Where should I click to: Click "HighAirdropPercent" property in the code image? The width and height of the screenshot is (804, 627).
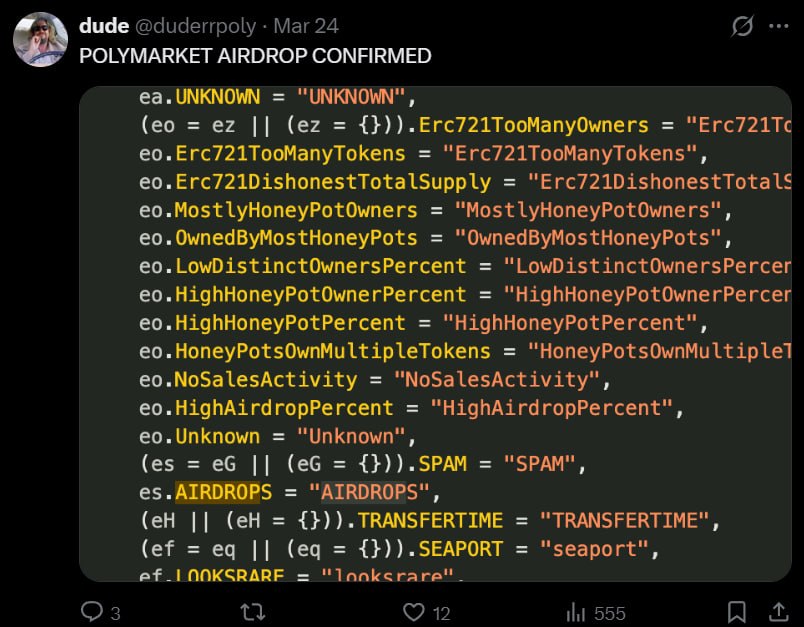[284, 408]
